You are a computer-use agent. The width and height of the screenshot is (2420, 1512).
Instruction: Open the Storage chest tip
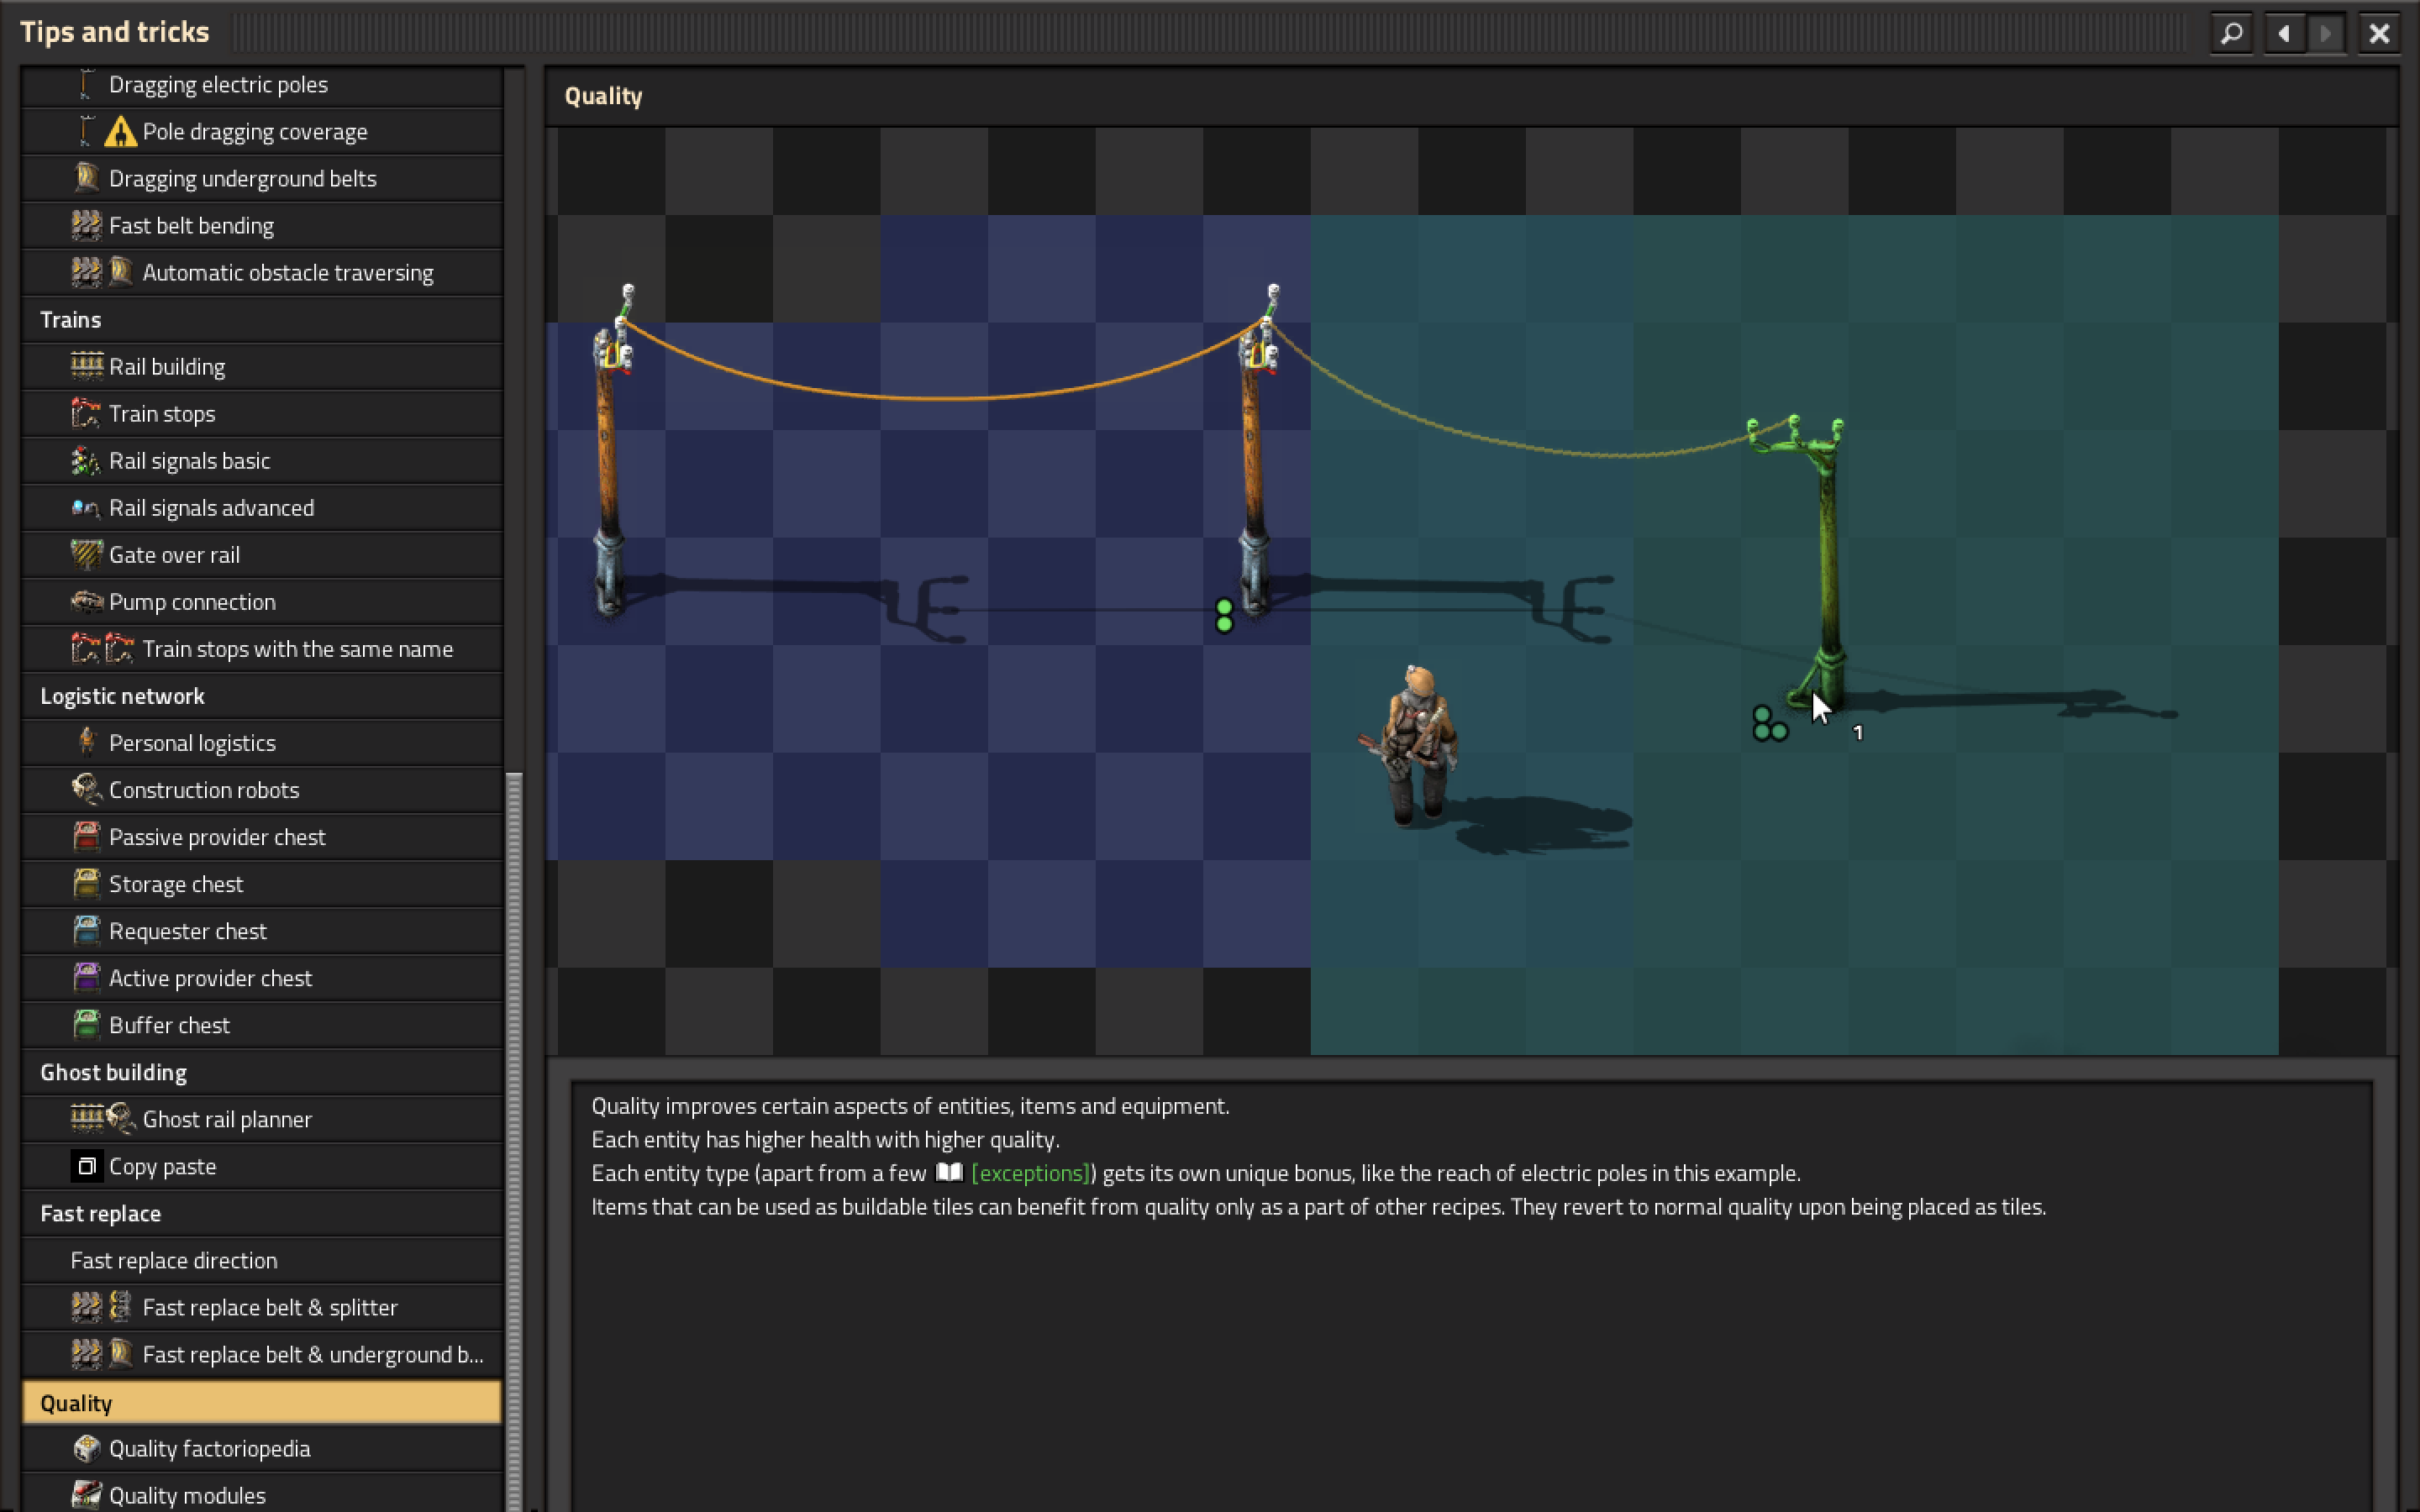pyautogui.click(x=262, y=884)
